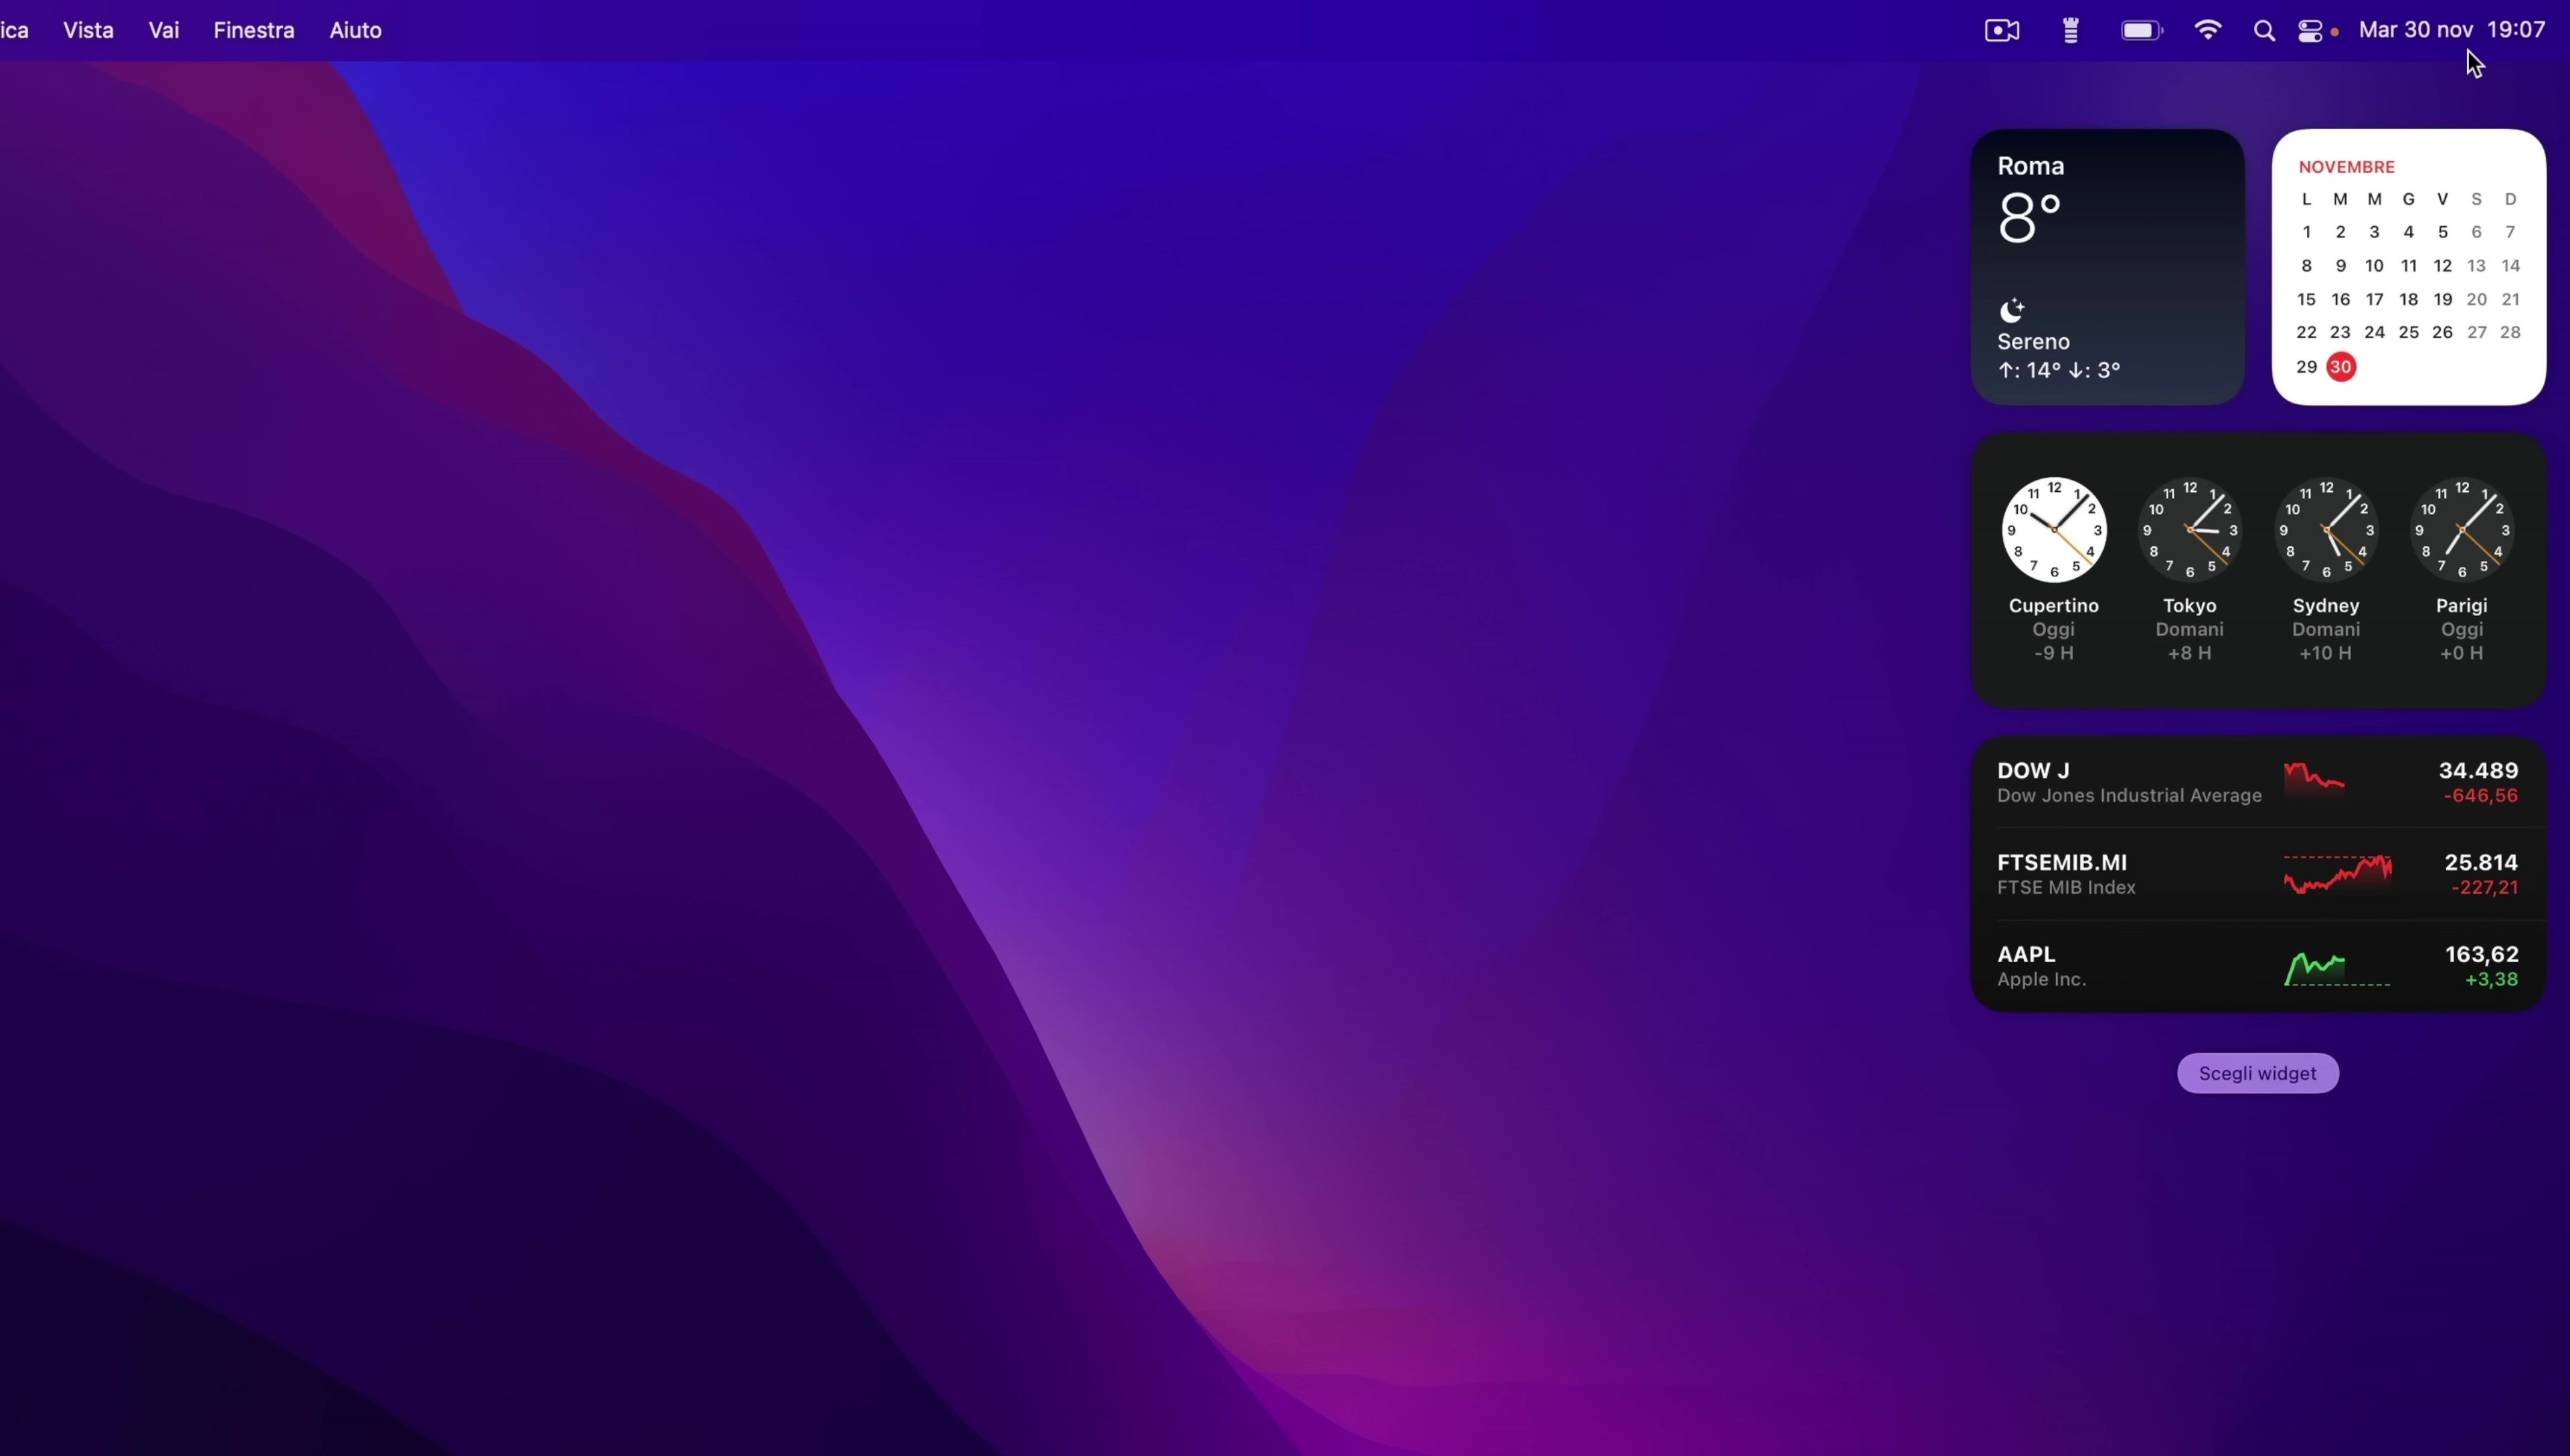
Task: Click the Tokyo clock face
Action: coord(2190,529)
